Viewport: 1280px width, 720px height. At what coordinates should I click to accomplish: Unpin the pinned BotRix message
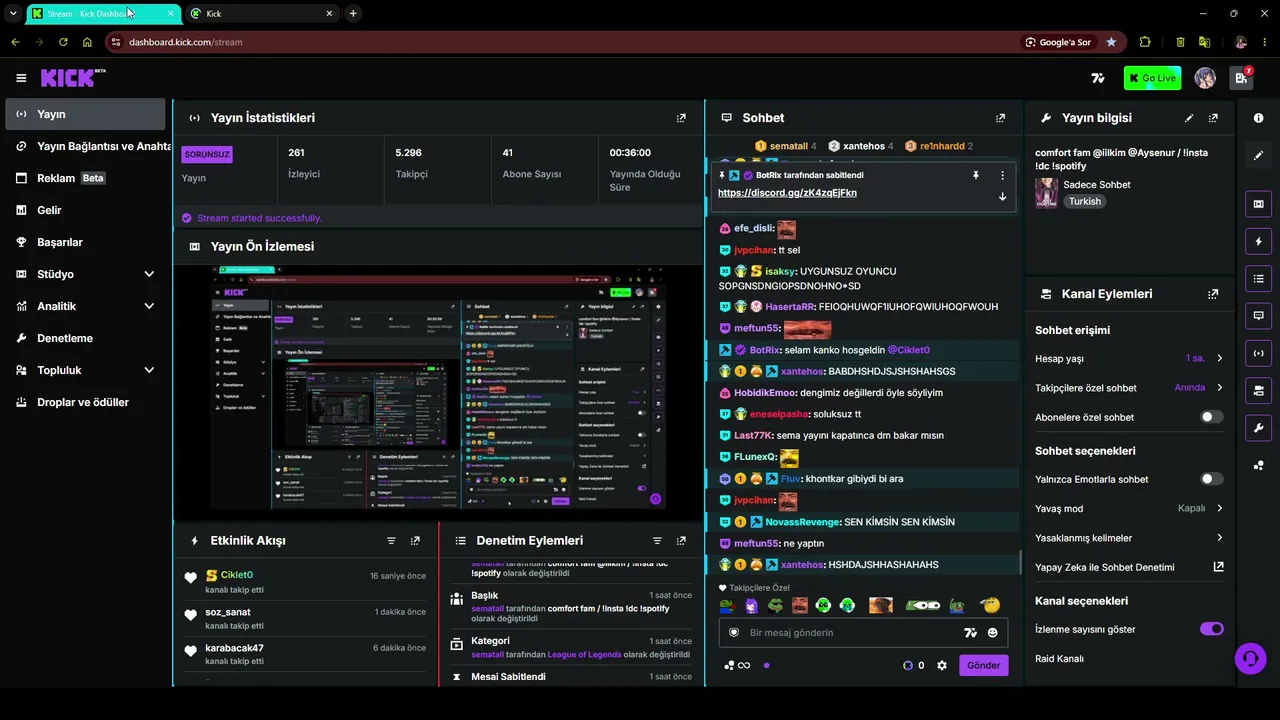click(x=976, y=175)
